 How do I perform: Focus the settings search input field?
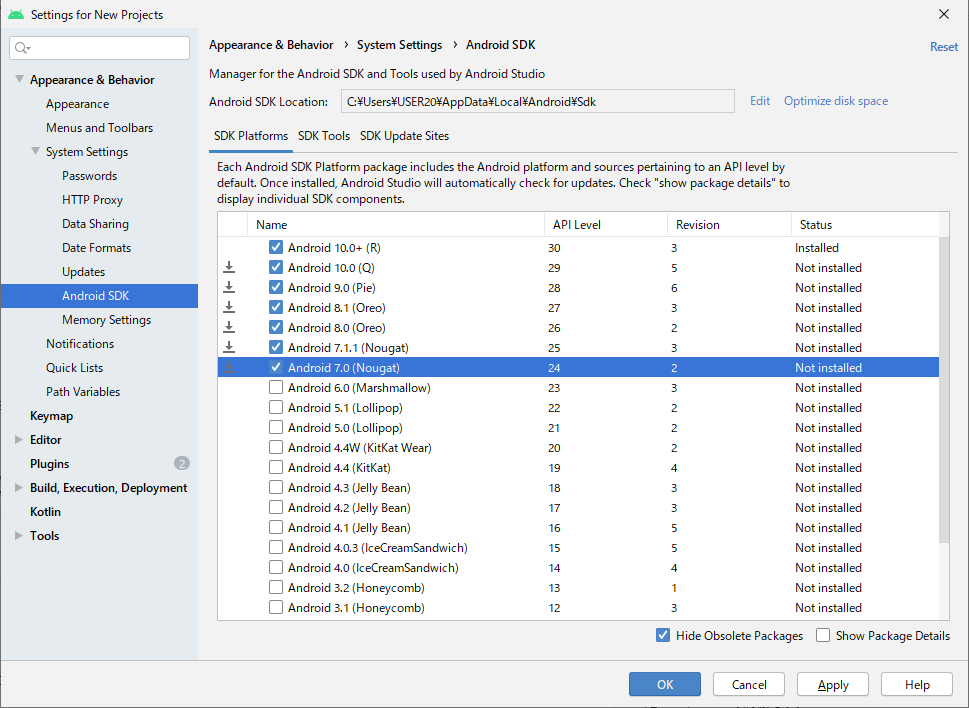click(x=99, y=48)
